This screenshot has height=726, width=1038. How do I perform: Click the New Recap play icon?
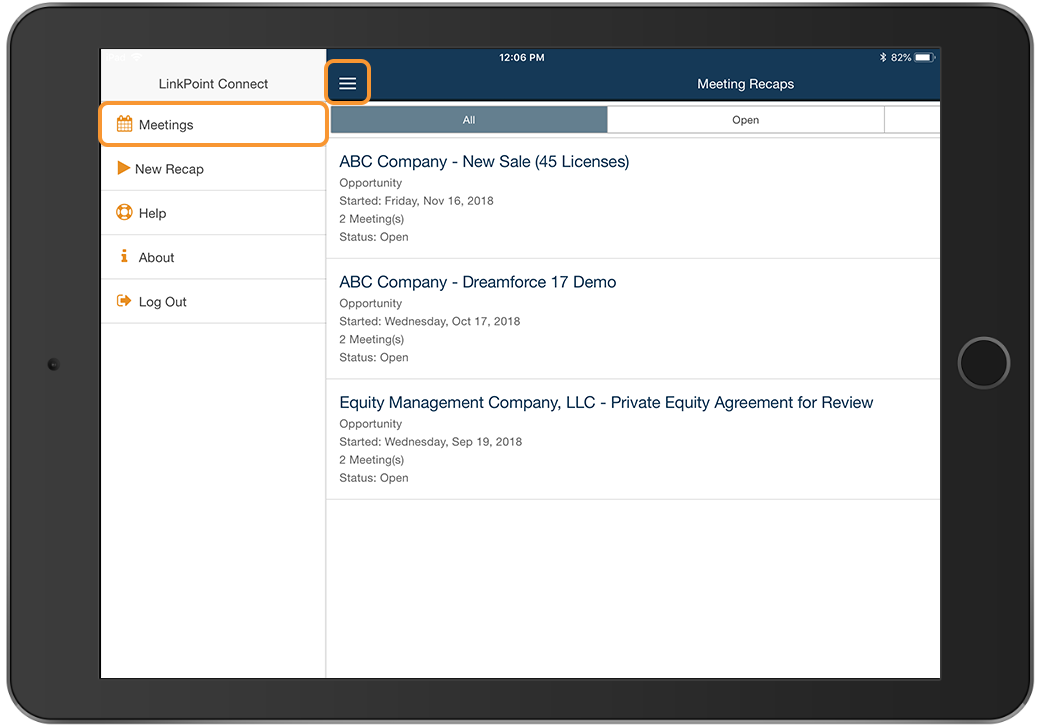point(123,168)
